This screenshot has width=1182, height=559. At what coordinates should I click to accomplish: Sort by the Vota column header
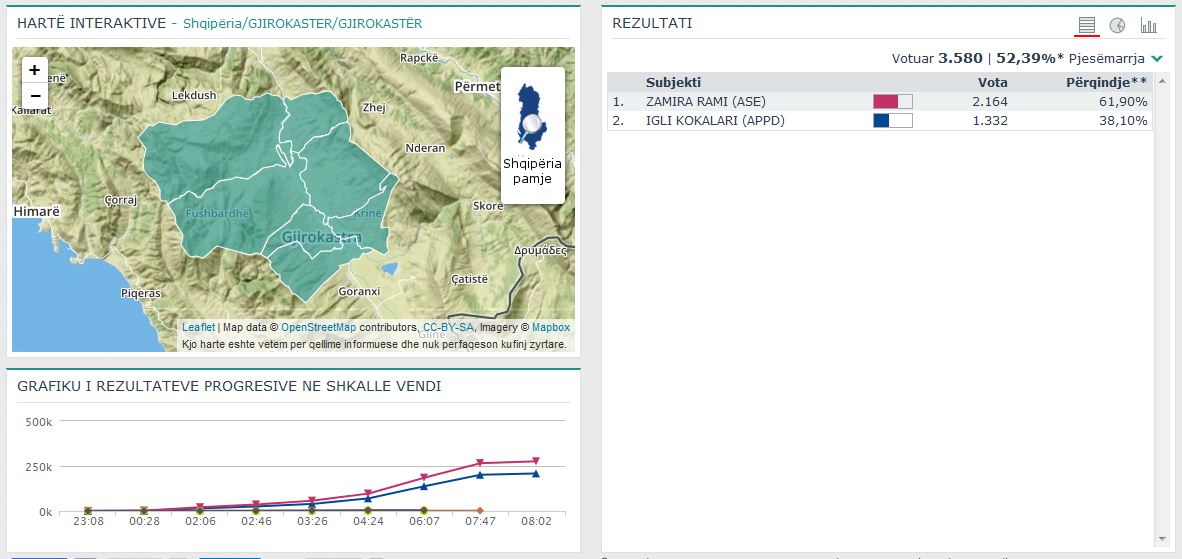click(x=992, y=82)
